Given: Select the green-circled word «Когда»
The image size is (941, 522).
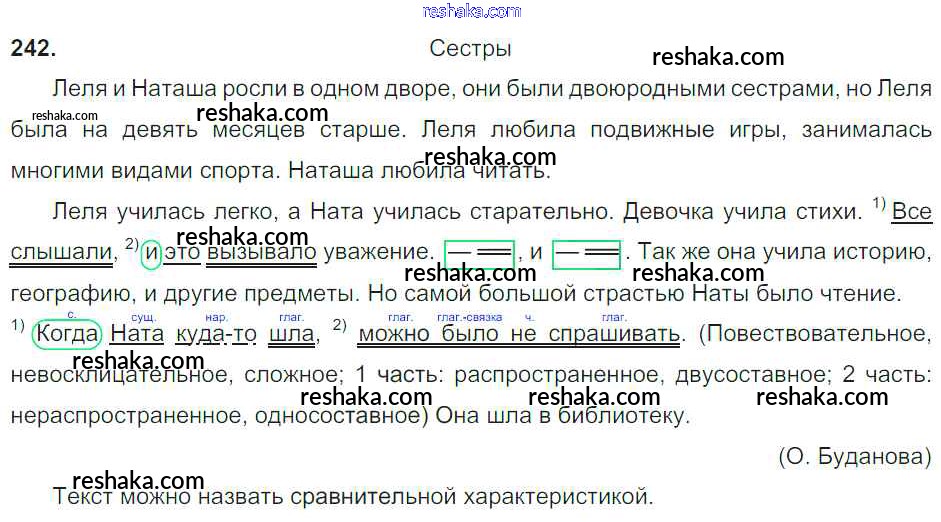Looking at the screenshot, I should [67, 333].
